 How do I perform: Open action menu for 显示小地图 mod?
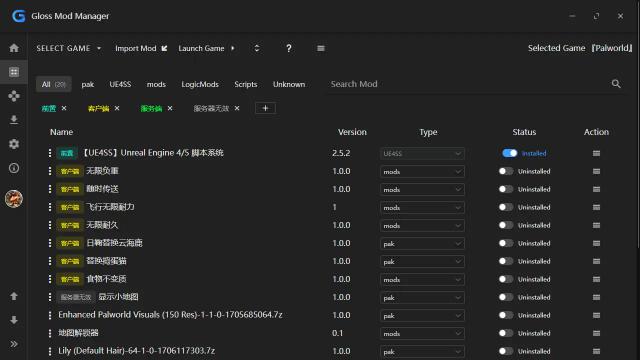[x=596, y=297]
